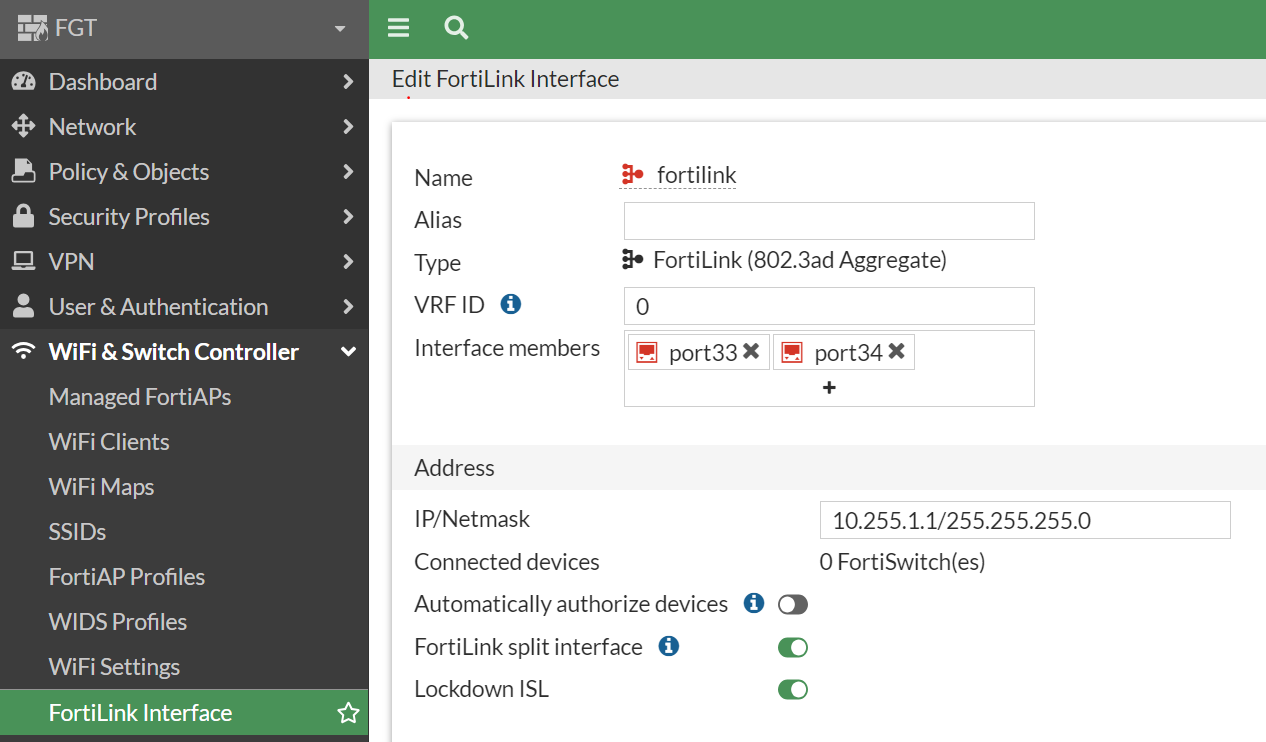Image resolution: width=1266 pixels, height=742 pixels.
Task: Expand the VPN menu chevron
Action: [x=348, y=261]
